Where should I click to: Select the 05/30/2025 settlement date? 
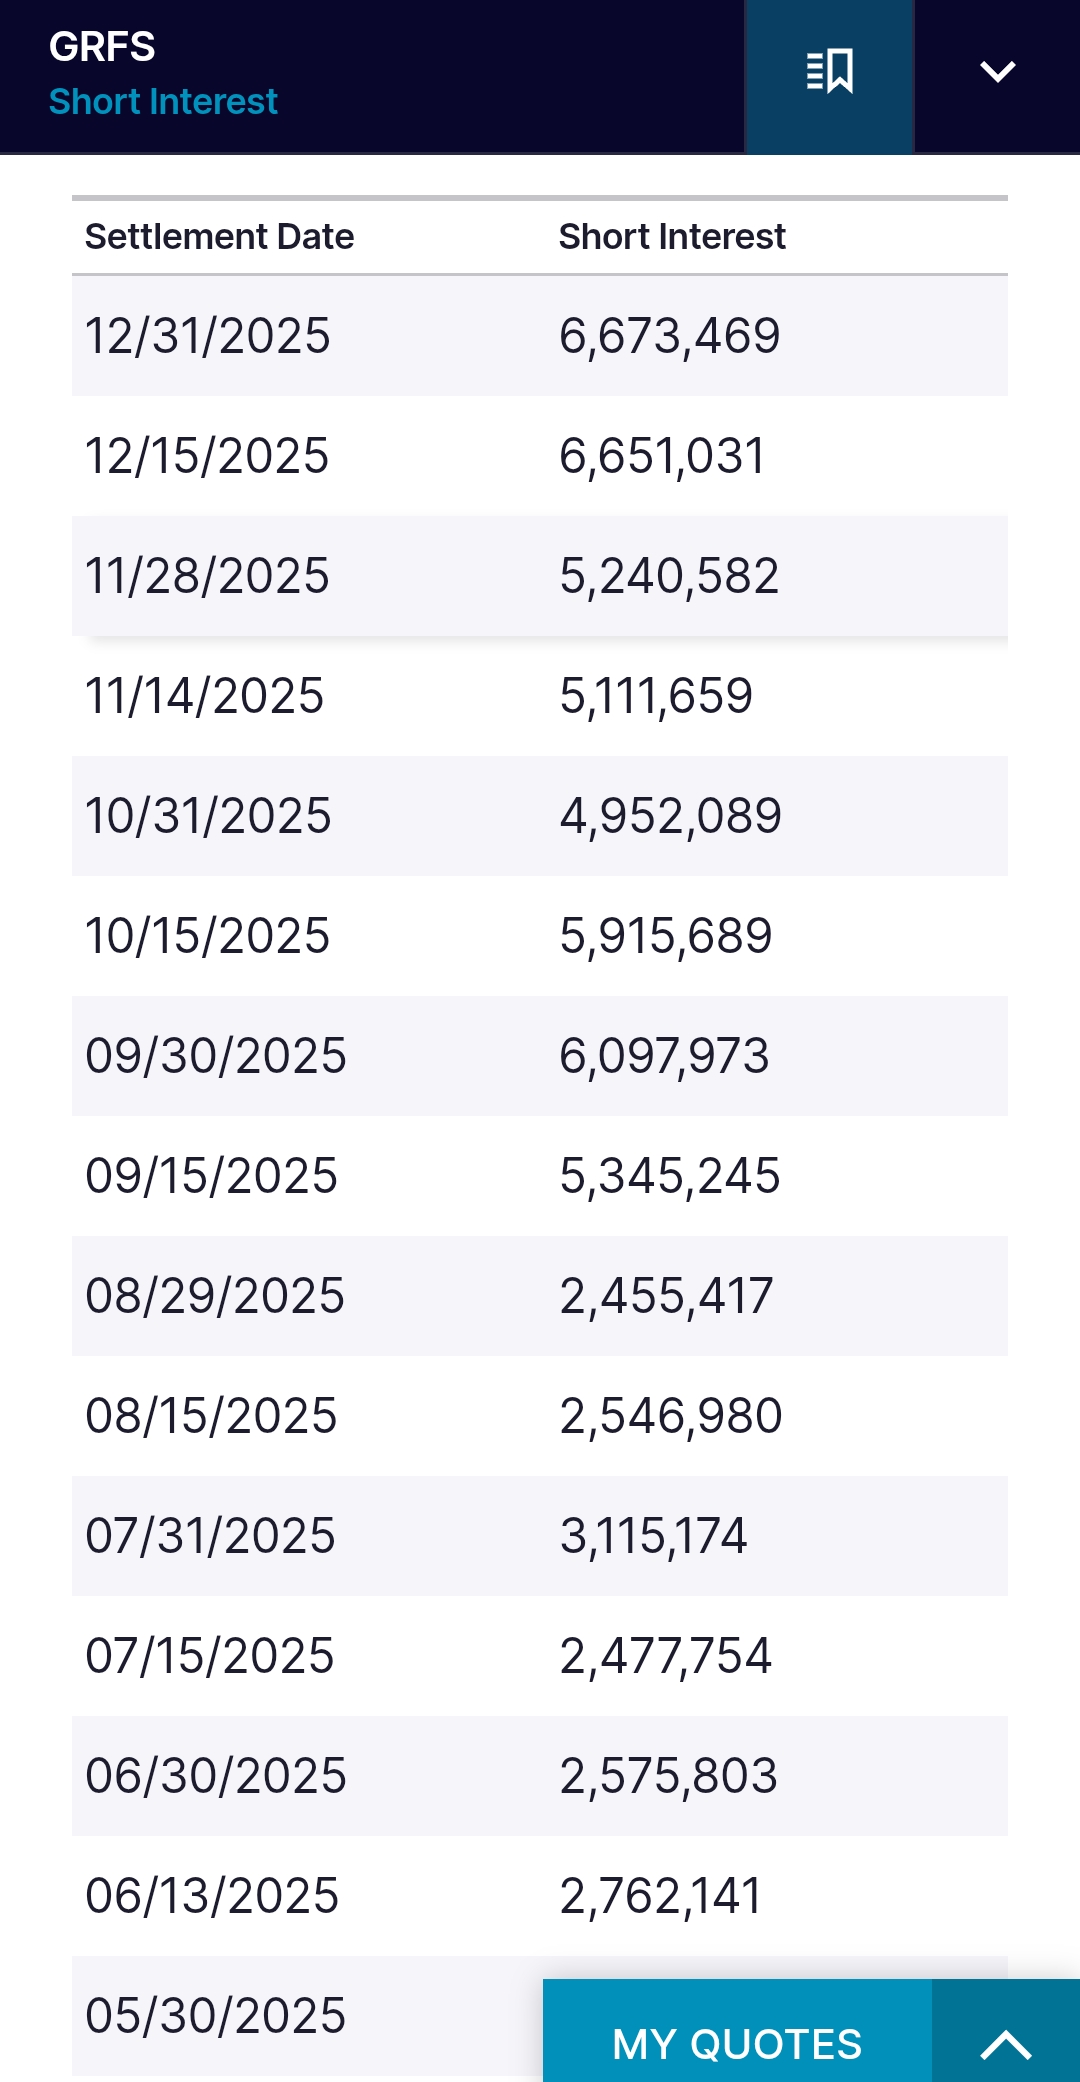tap(215, 2016)
